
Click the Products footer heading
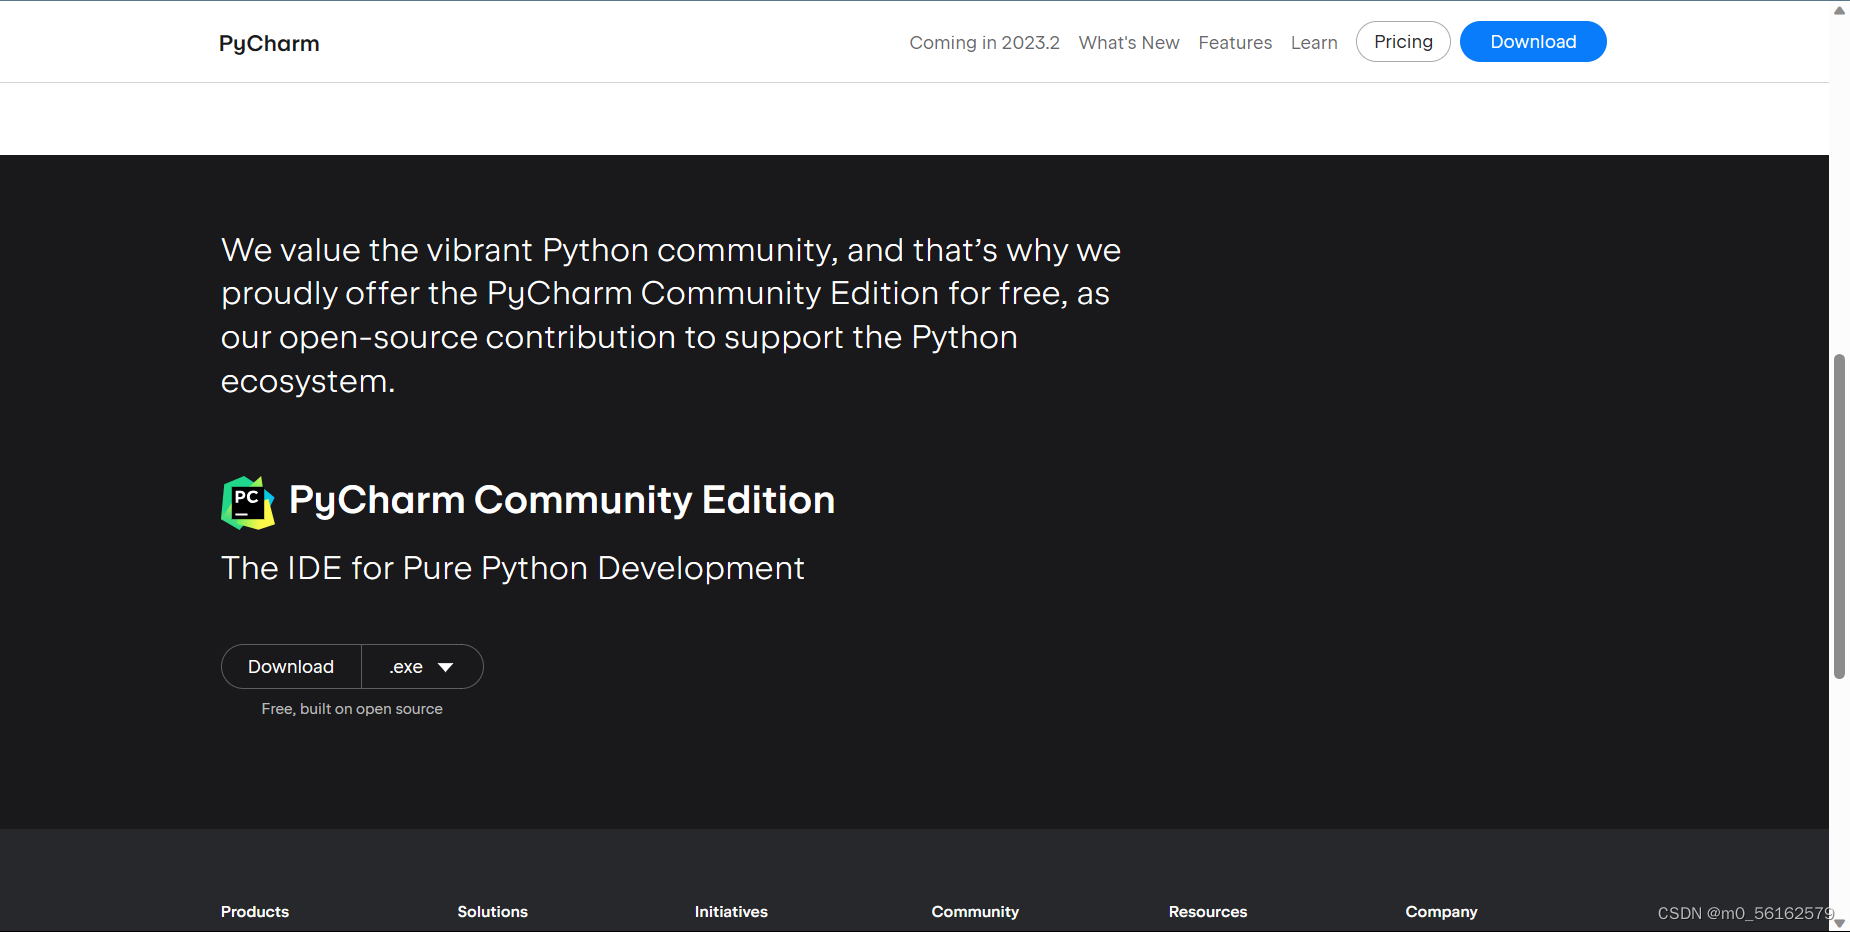pos(255,912)
